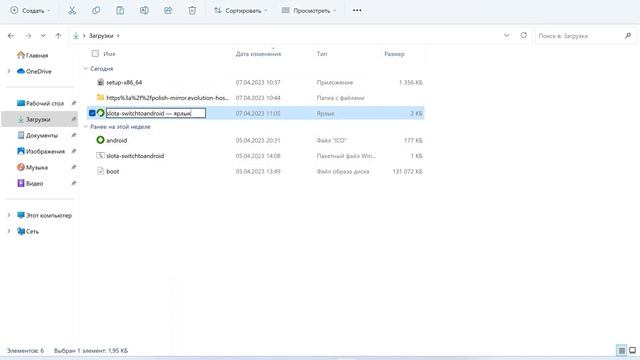Click the downloads icon in address bar
Image resolution: width=640 pixels, height=360 pixels.
[76, 36]
